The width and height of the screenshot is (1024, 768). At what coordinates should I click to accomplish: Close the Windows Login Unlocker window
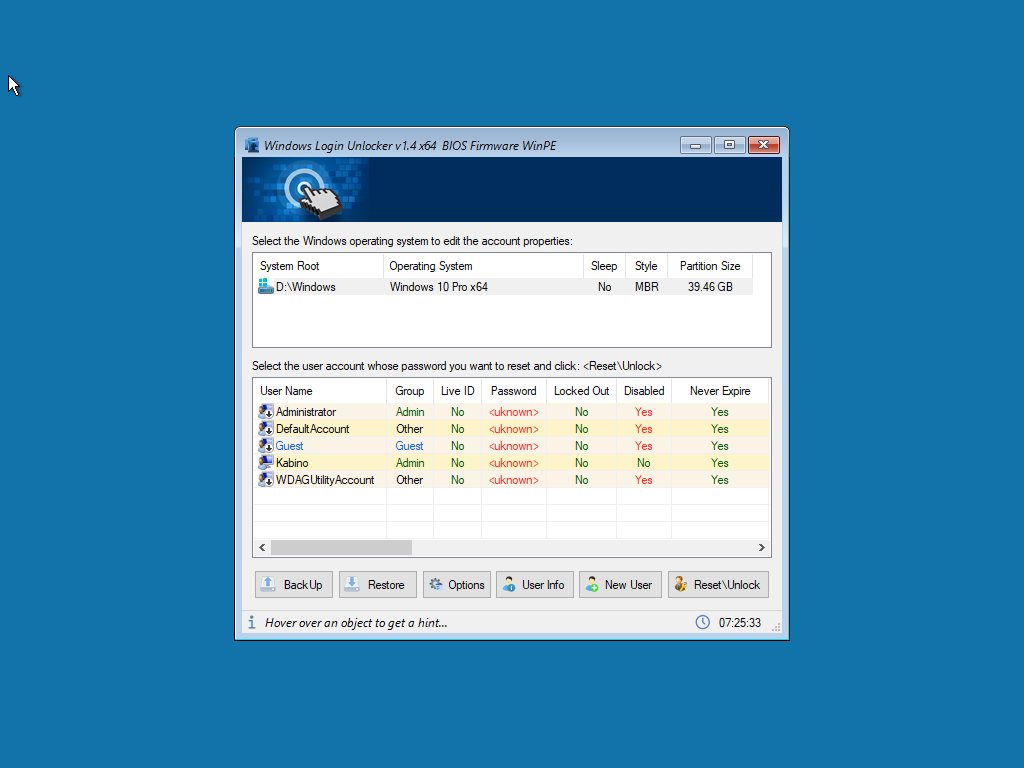(x=763, y=145)
